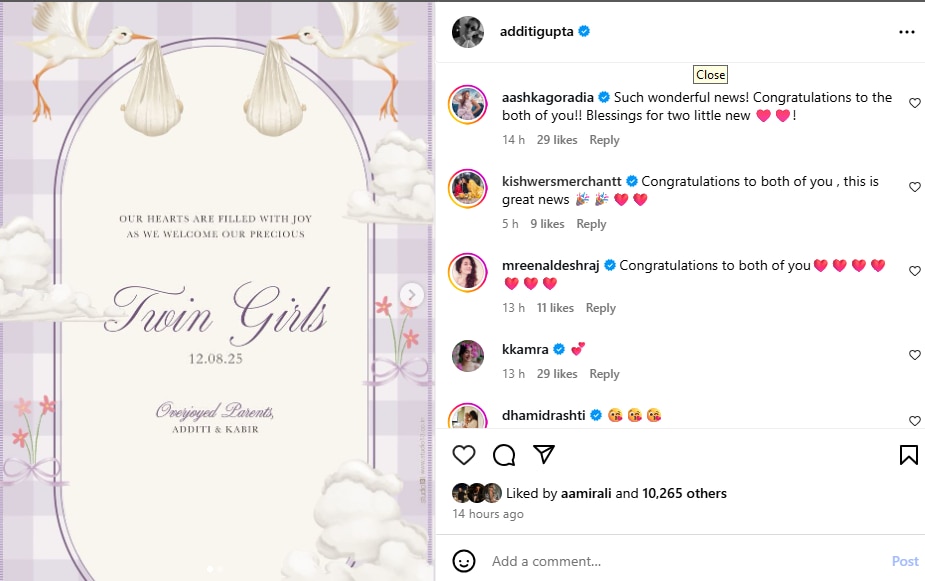This screenshot has width=925, height=581.
Task: Like the post with heart icon
Action: 464,455
